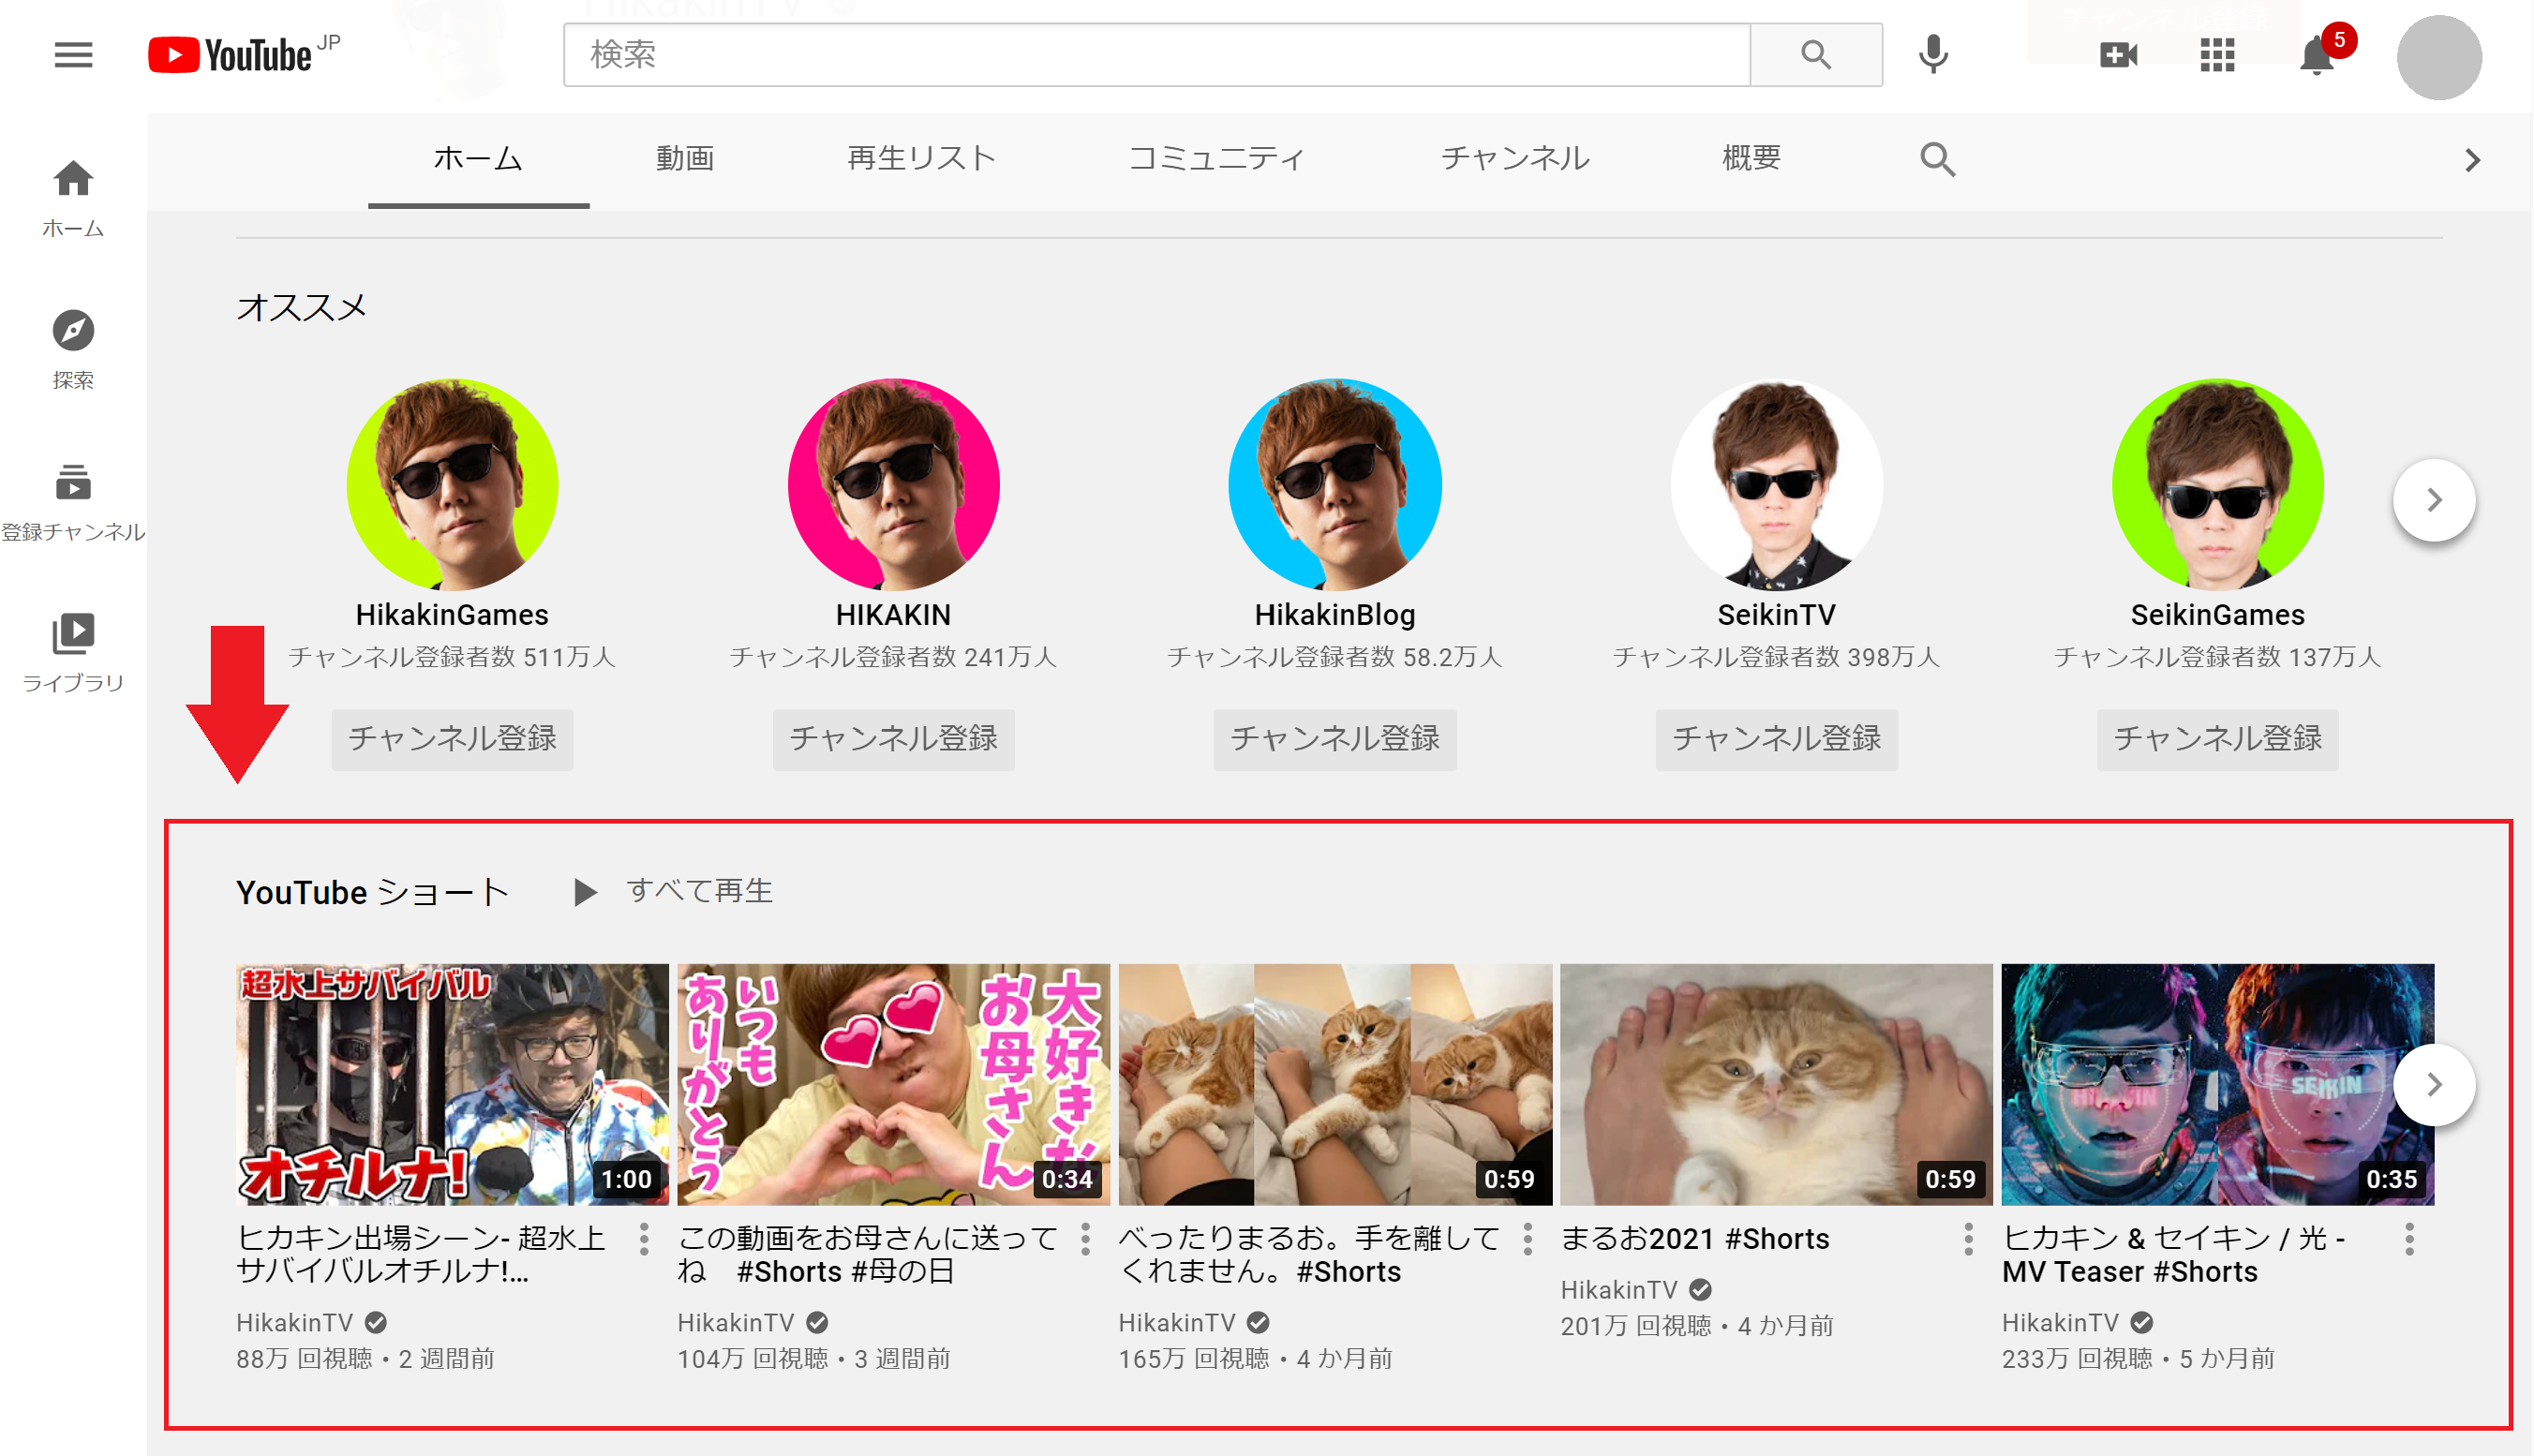
Task: Open channel search icon in tab bar
Action: click(x=1937, y=159)
